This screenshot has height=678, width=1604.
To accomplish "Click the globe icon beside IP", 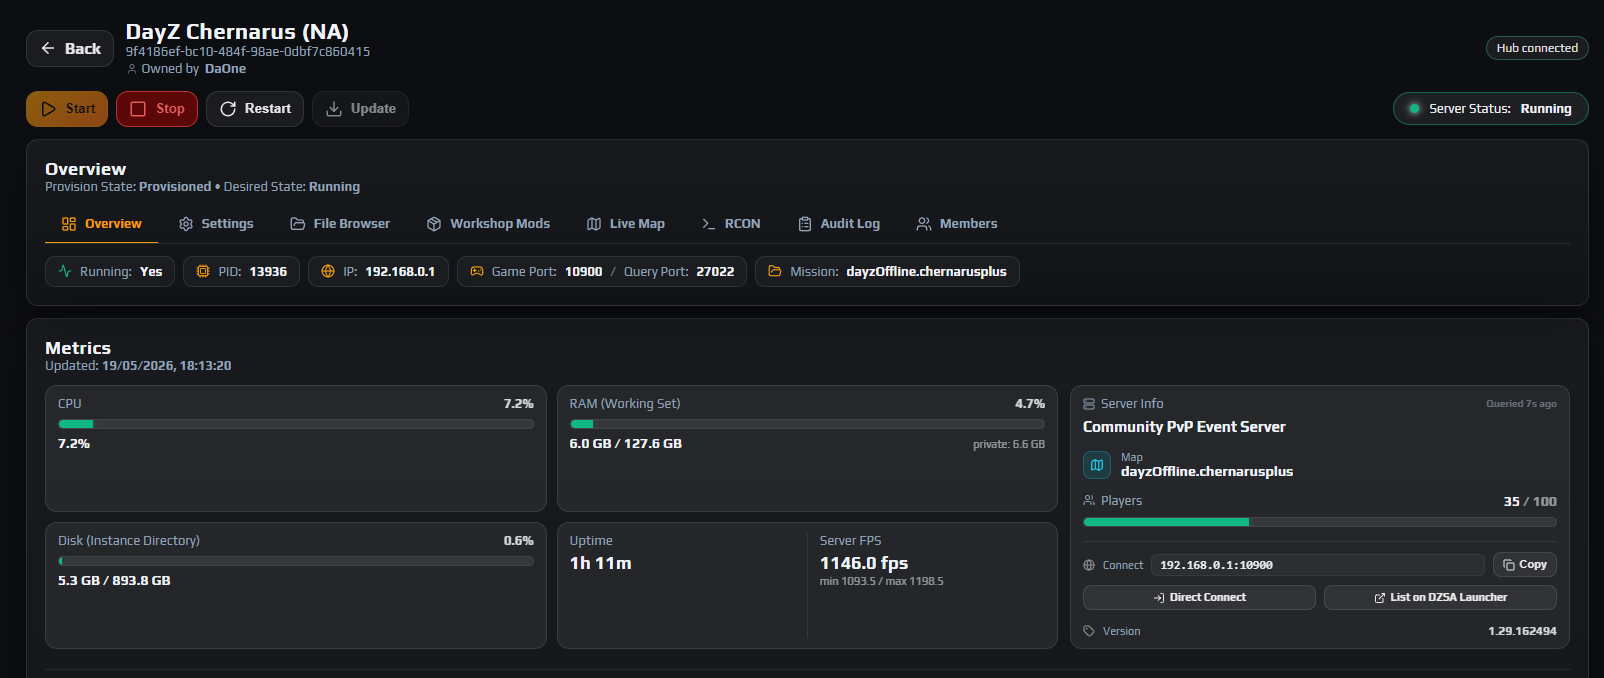I will click(x=328, y=271).
